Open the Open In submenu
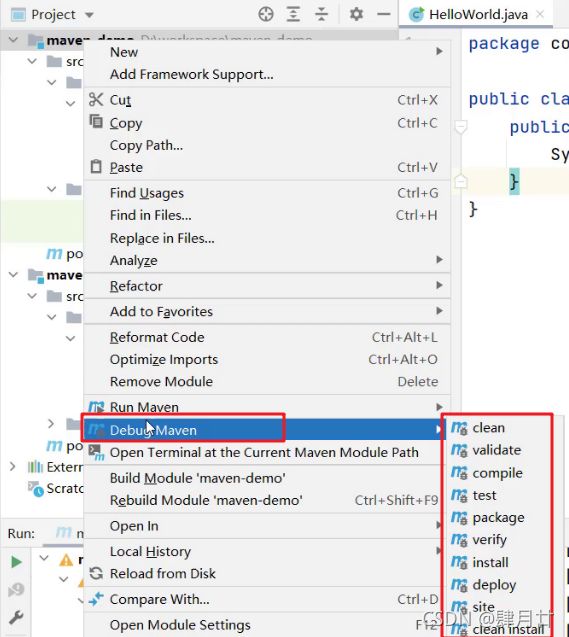 point(263,526)
